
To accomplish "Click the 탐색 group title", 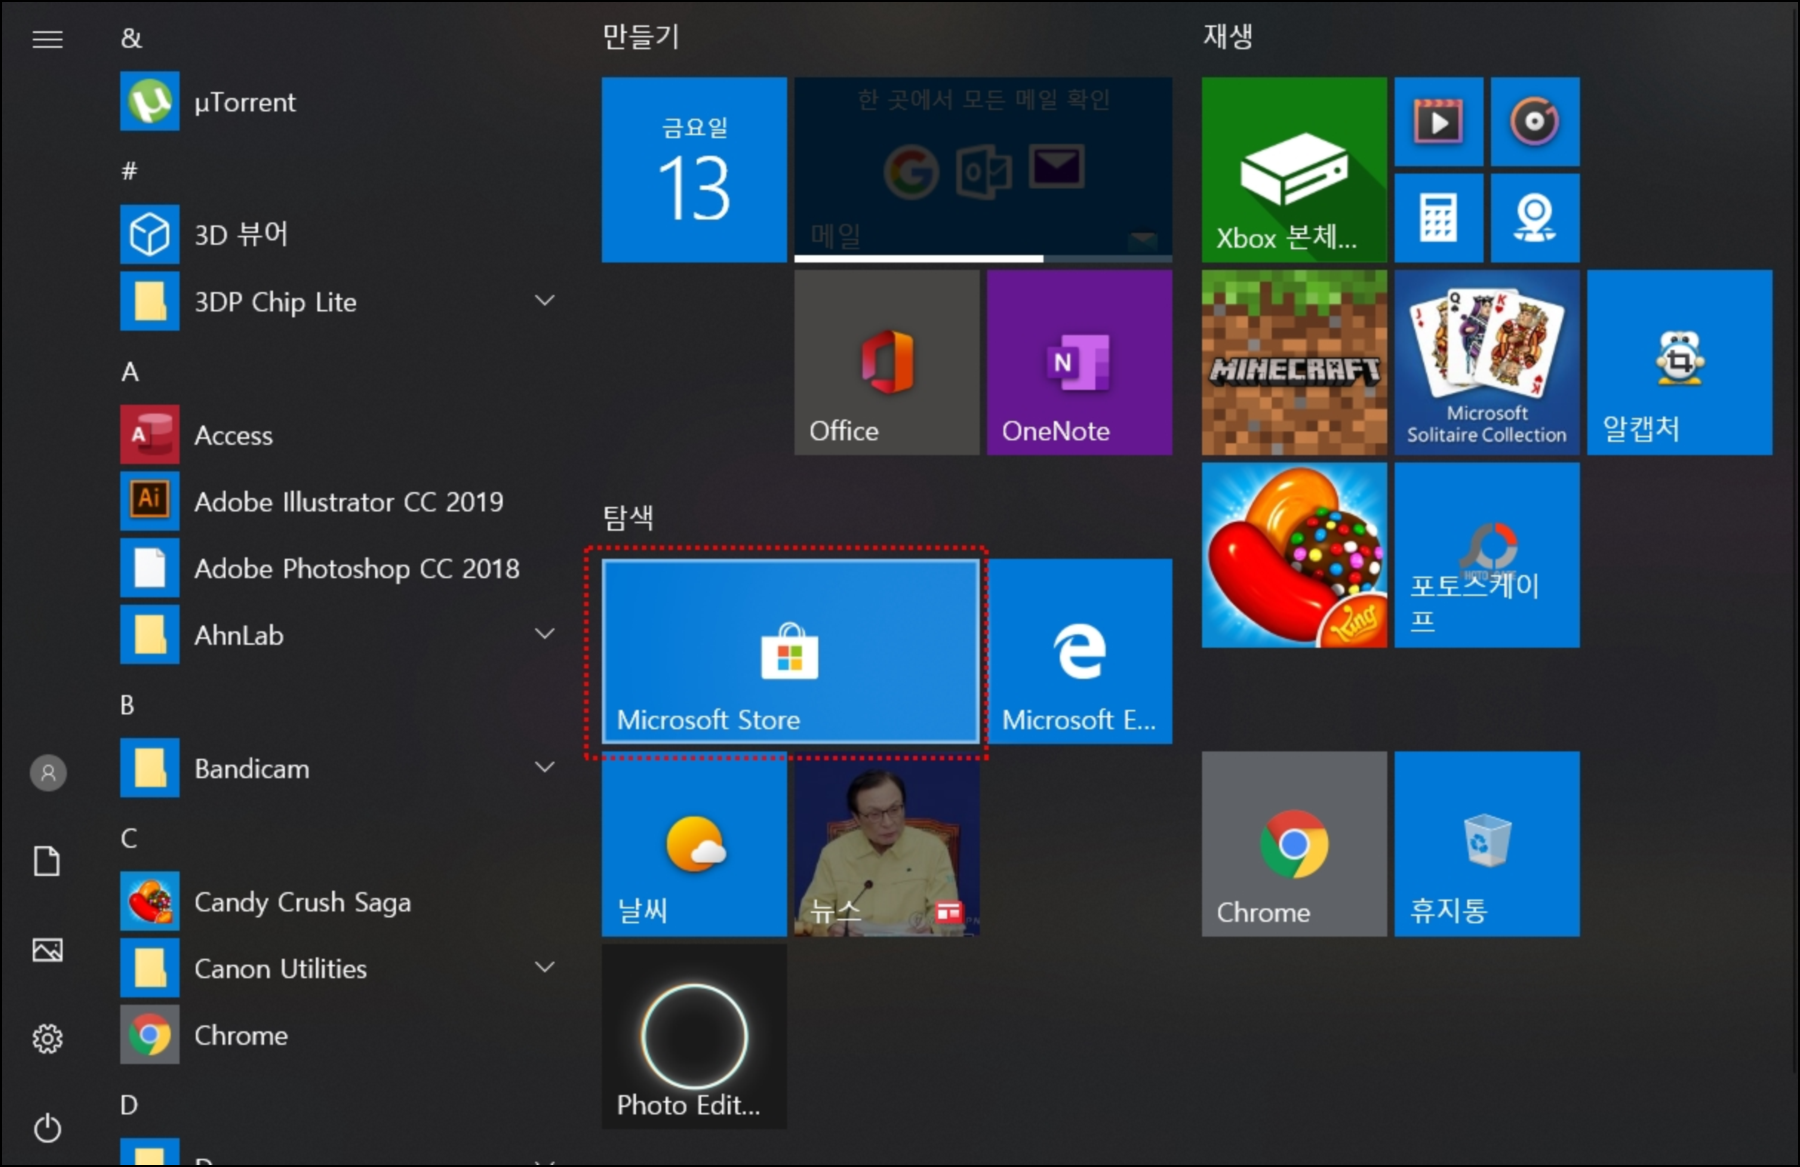I will pos(628,517).
